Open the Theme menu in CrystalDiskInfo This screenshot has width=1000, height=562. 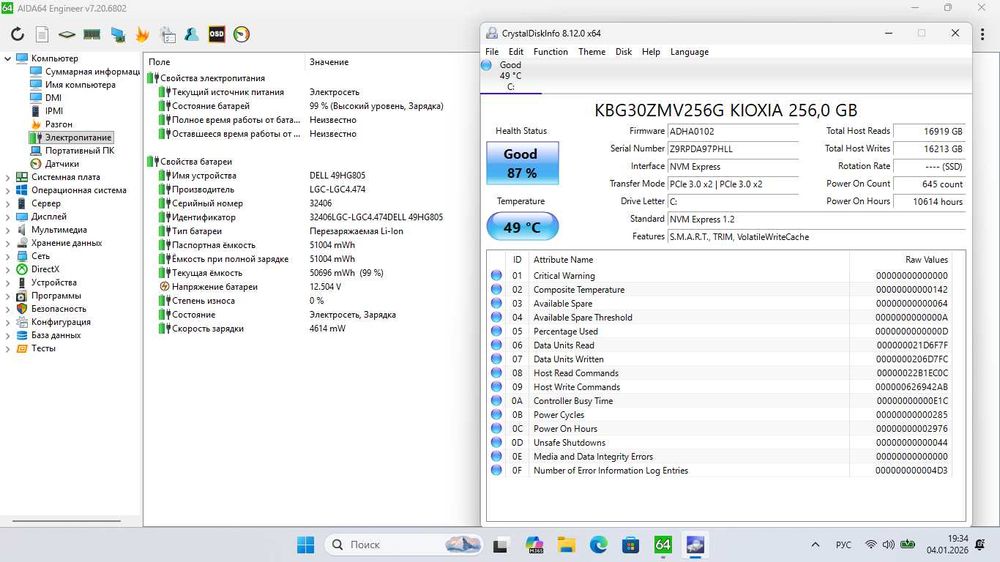click(x=591, y=52)
